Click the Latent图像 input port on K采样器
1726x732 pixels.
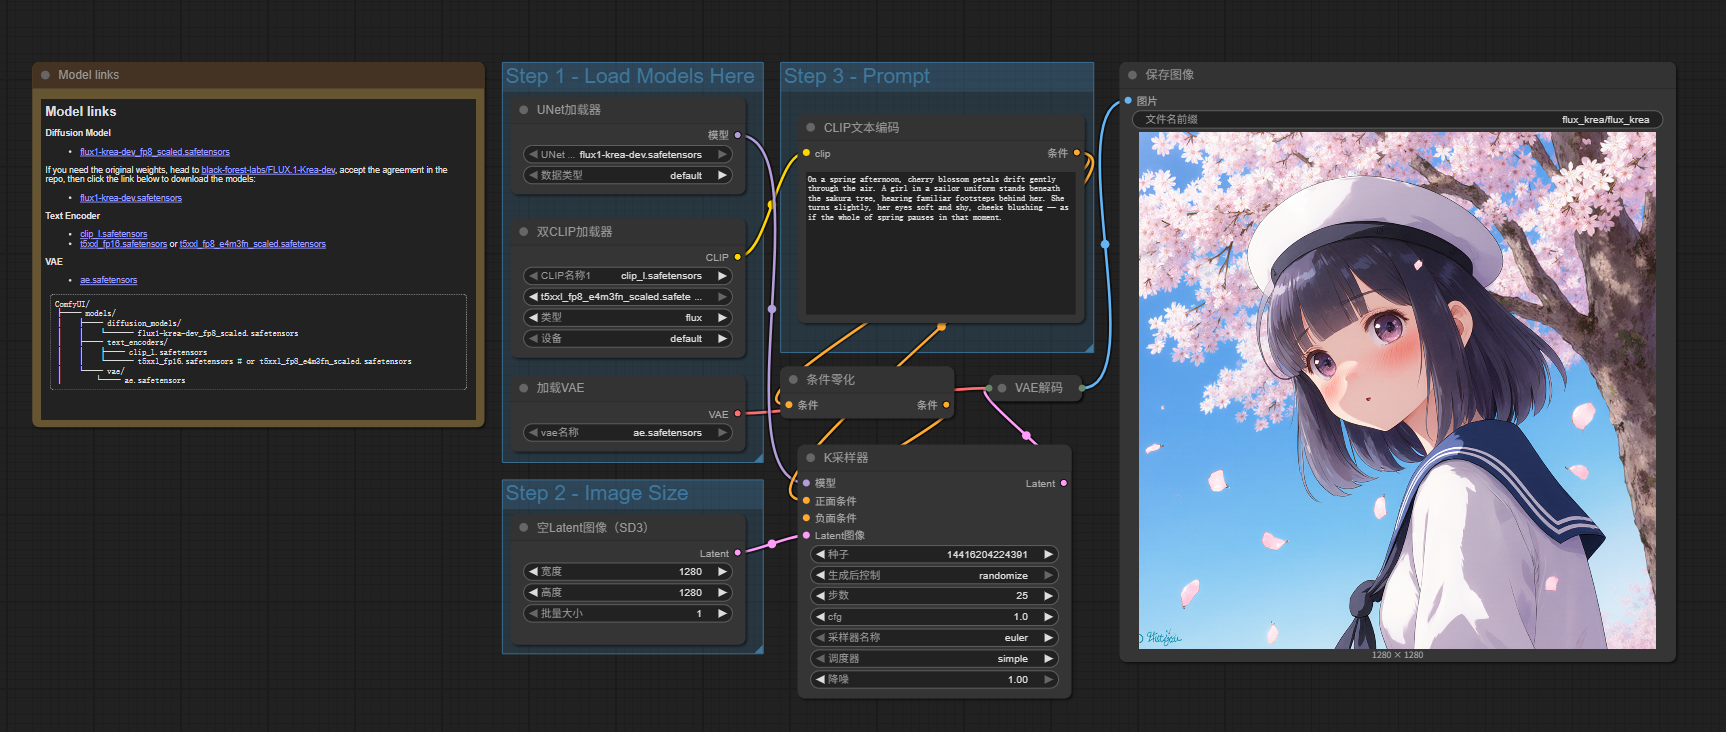coord(807,535)
